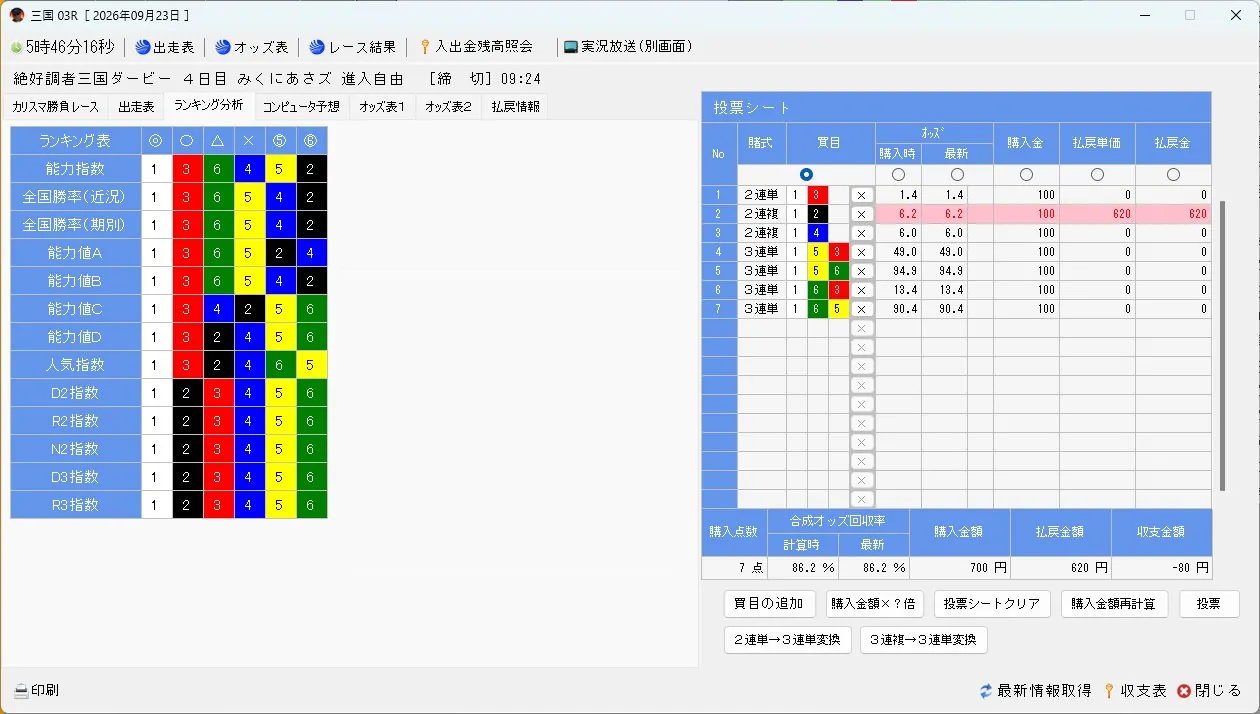The height and width of the screenshot is (714, 1260).
Task: Select the 購入時 odds radio button
Action: point(898,175)
